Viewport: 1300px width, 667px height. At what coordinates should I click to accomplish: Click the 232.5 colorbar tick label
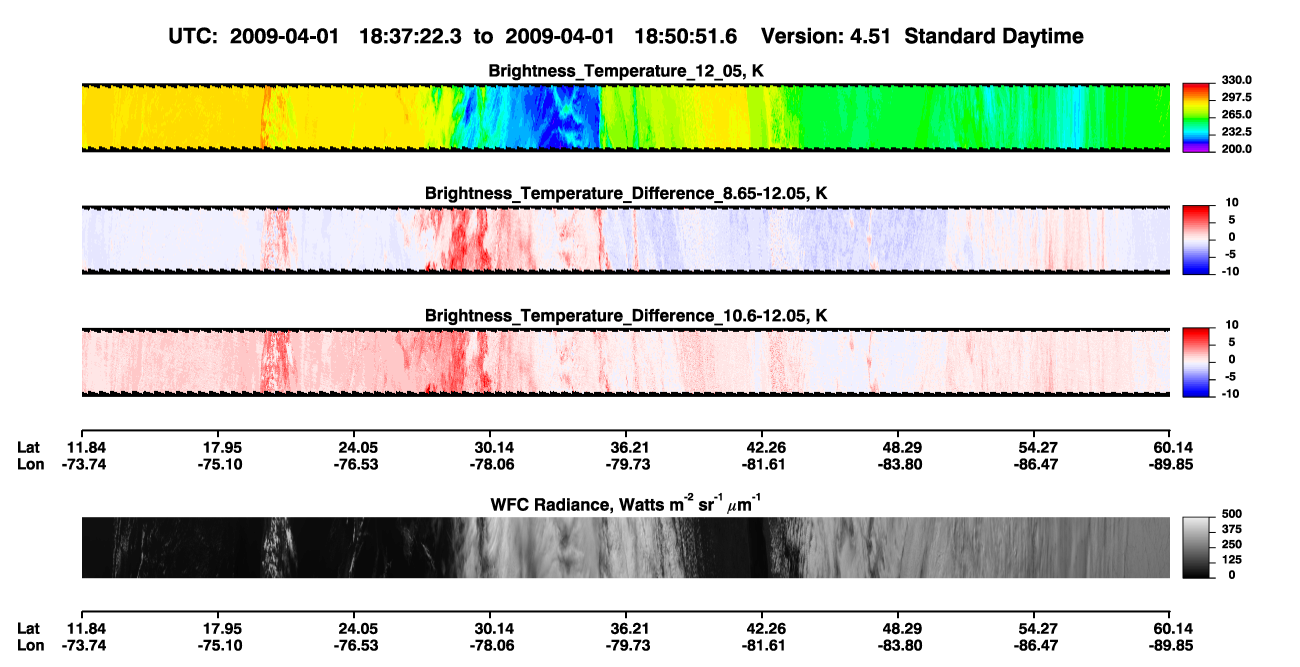pyautogui.click(x=1236, y=132)
